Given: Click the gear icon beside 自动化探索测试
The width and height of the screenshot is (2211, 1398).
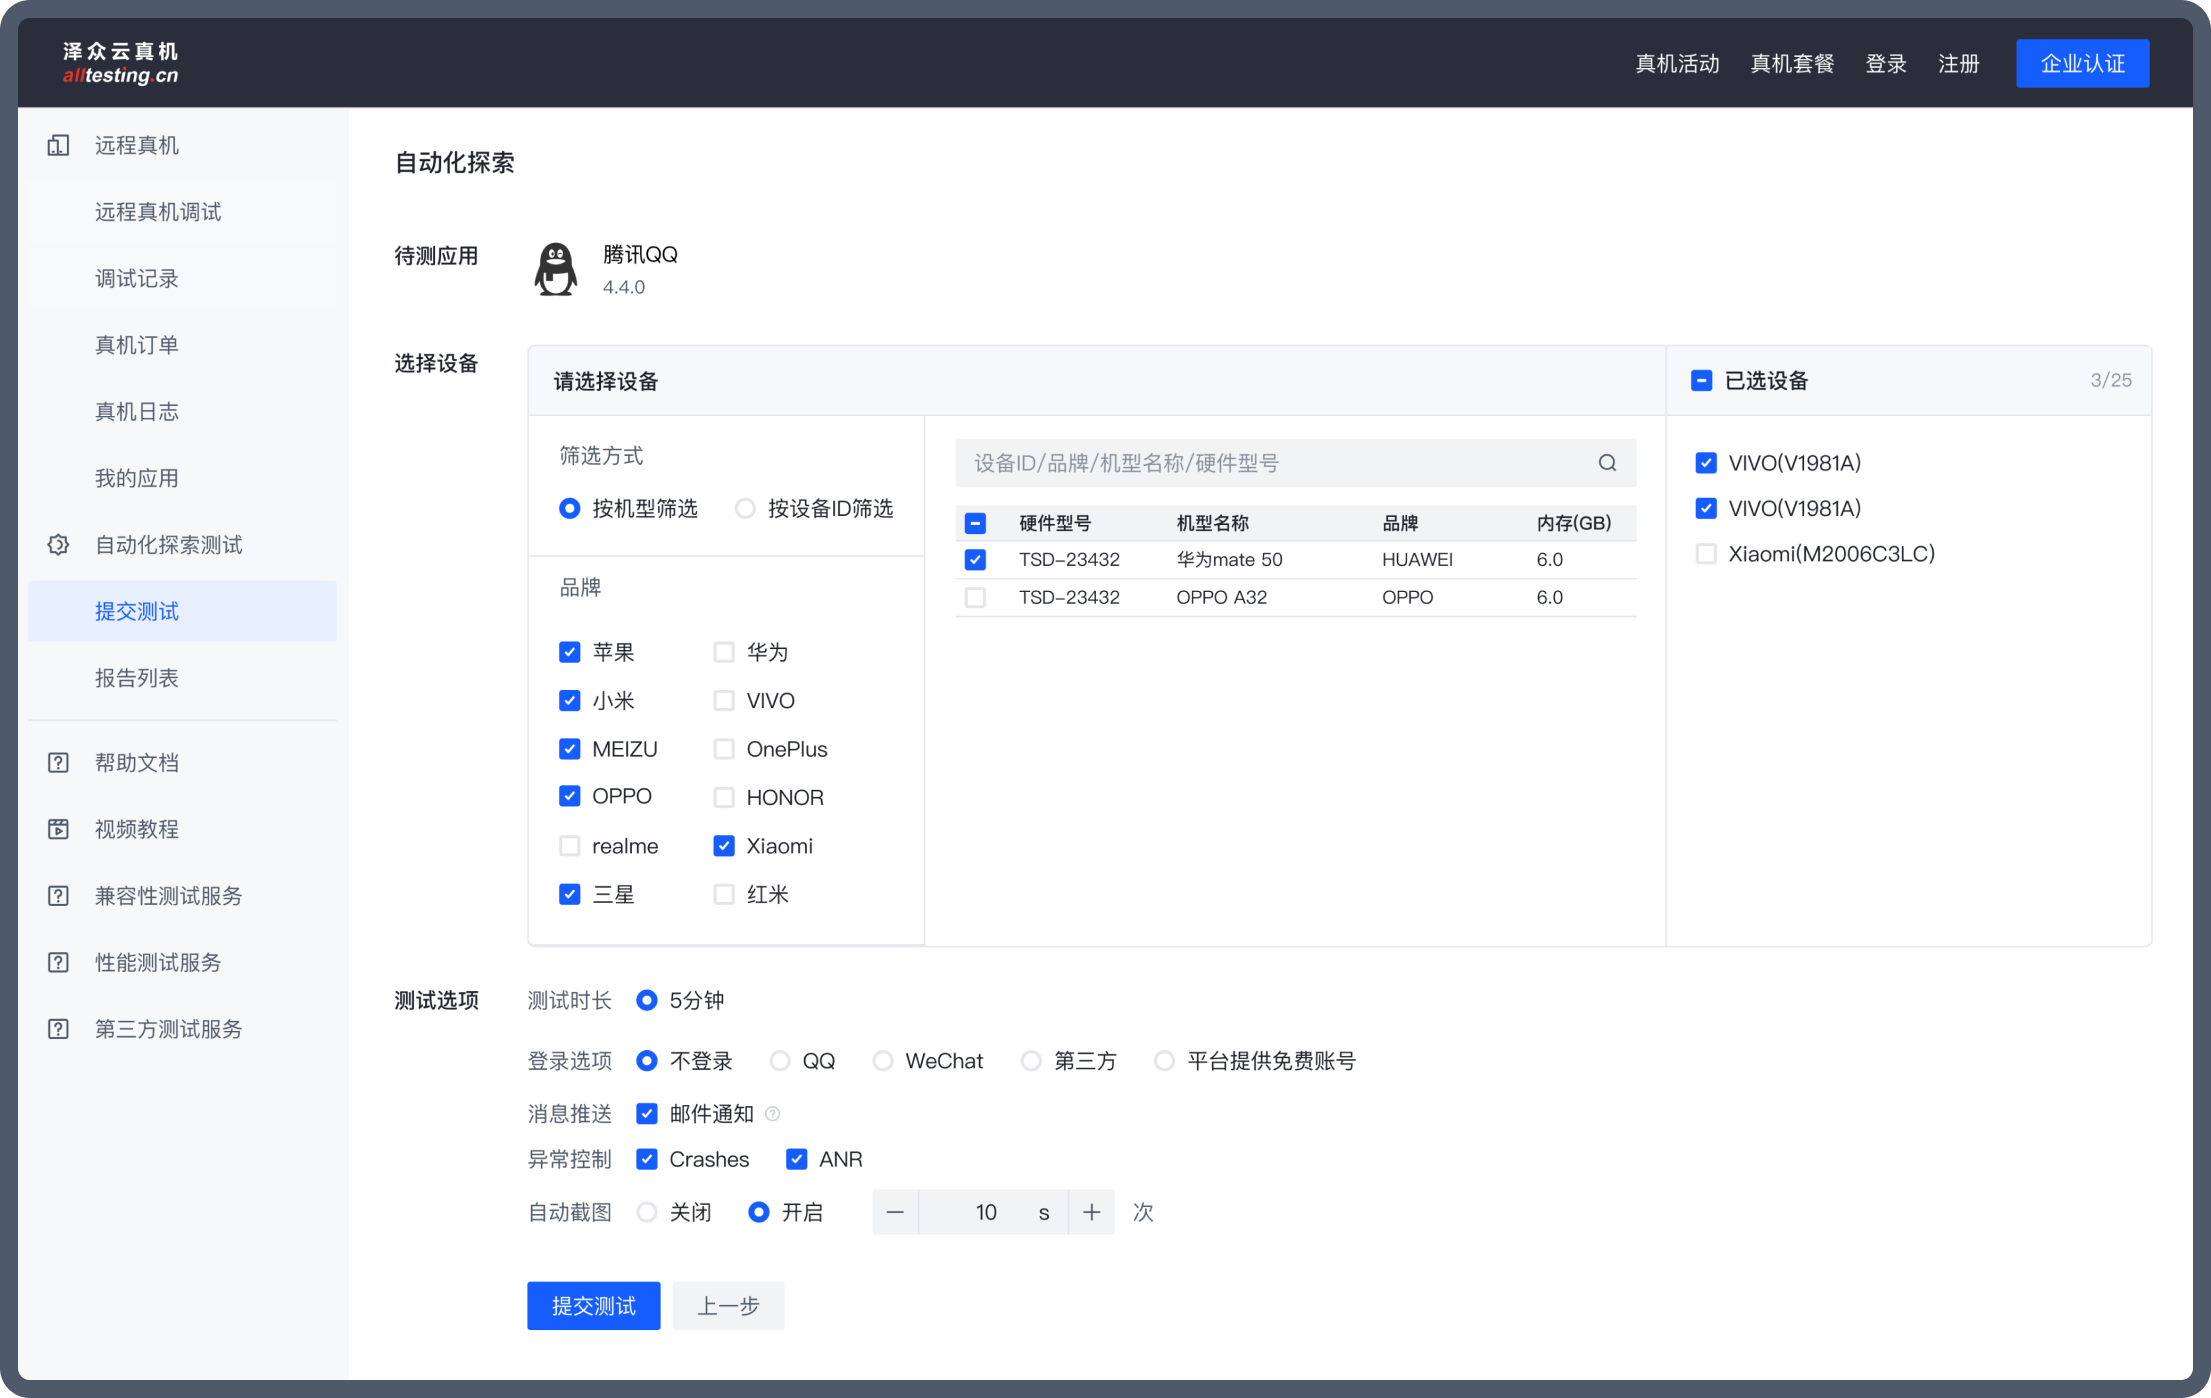Looking at the screenshot, I should (x=58, y=545).
